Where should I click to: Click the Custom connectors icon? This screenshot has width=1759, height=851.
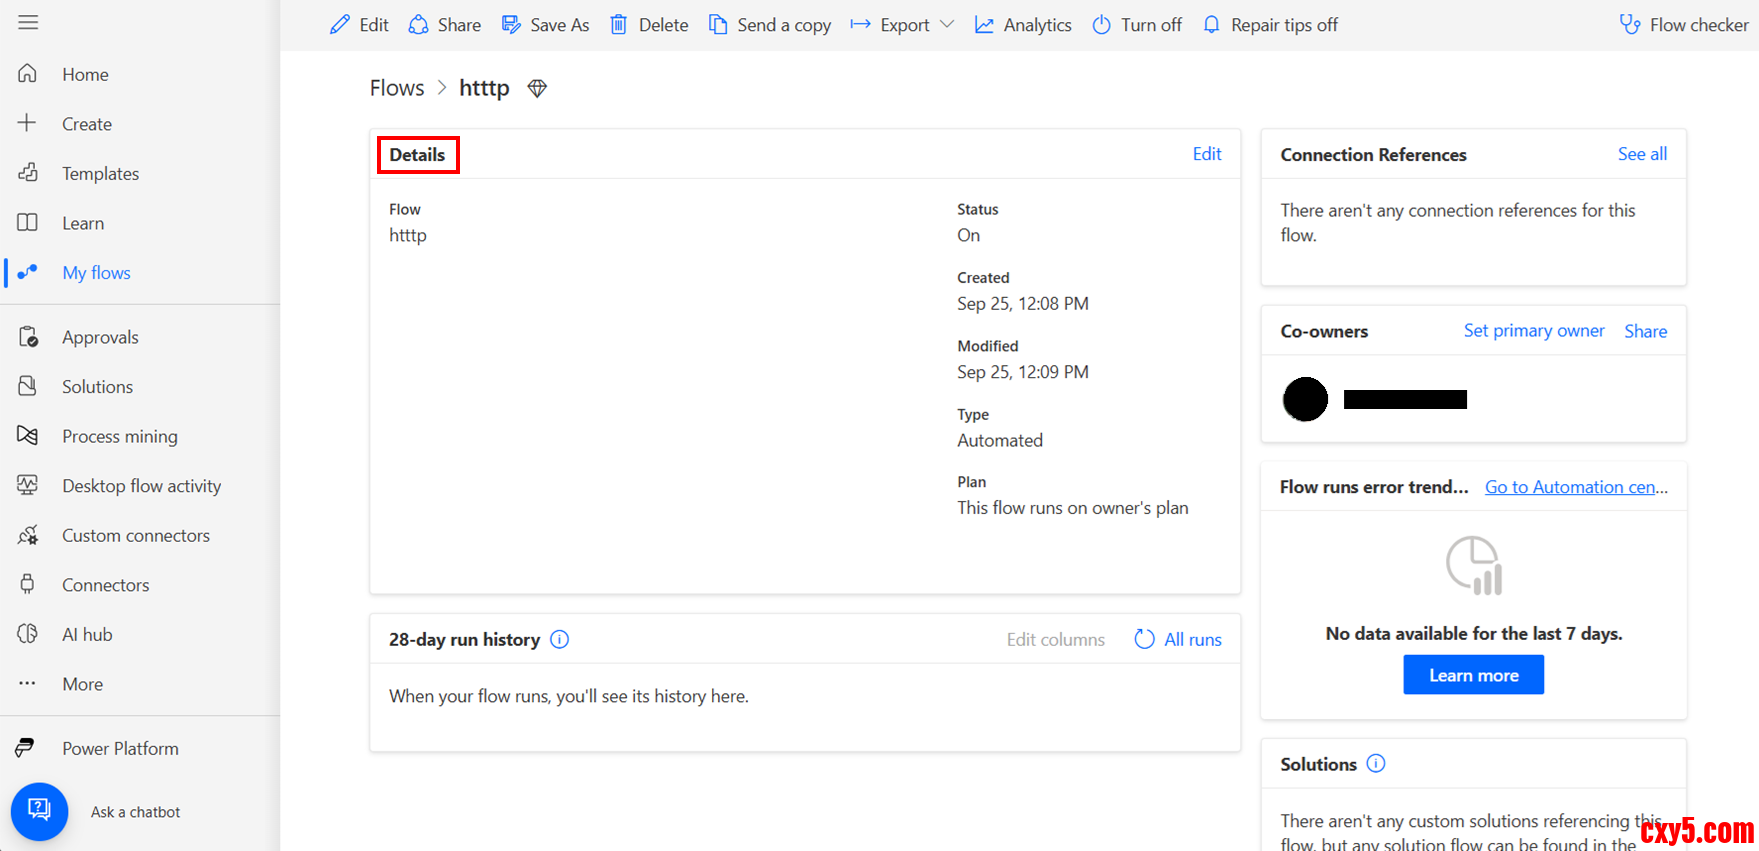[x=28, y=535]
